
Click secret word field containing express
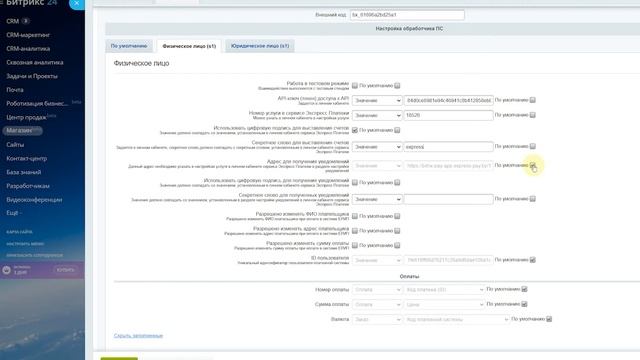click(x=449, y=147)
